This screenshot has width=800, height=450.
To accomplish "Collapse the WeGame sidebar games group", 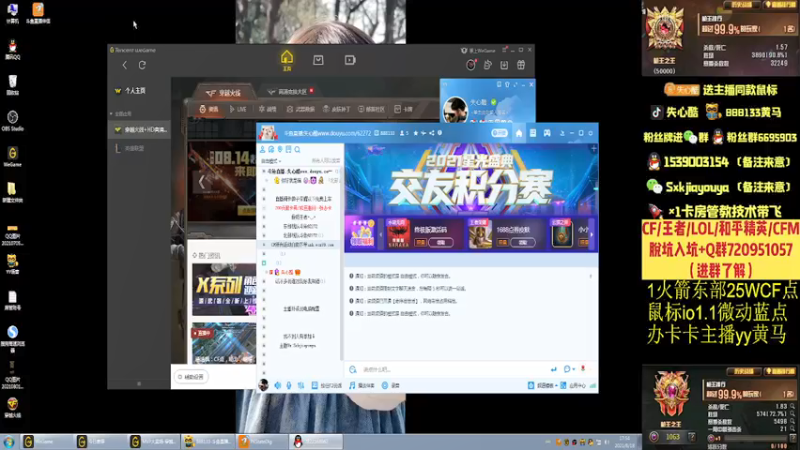I will point(112,114).
